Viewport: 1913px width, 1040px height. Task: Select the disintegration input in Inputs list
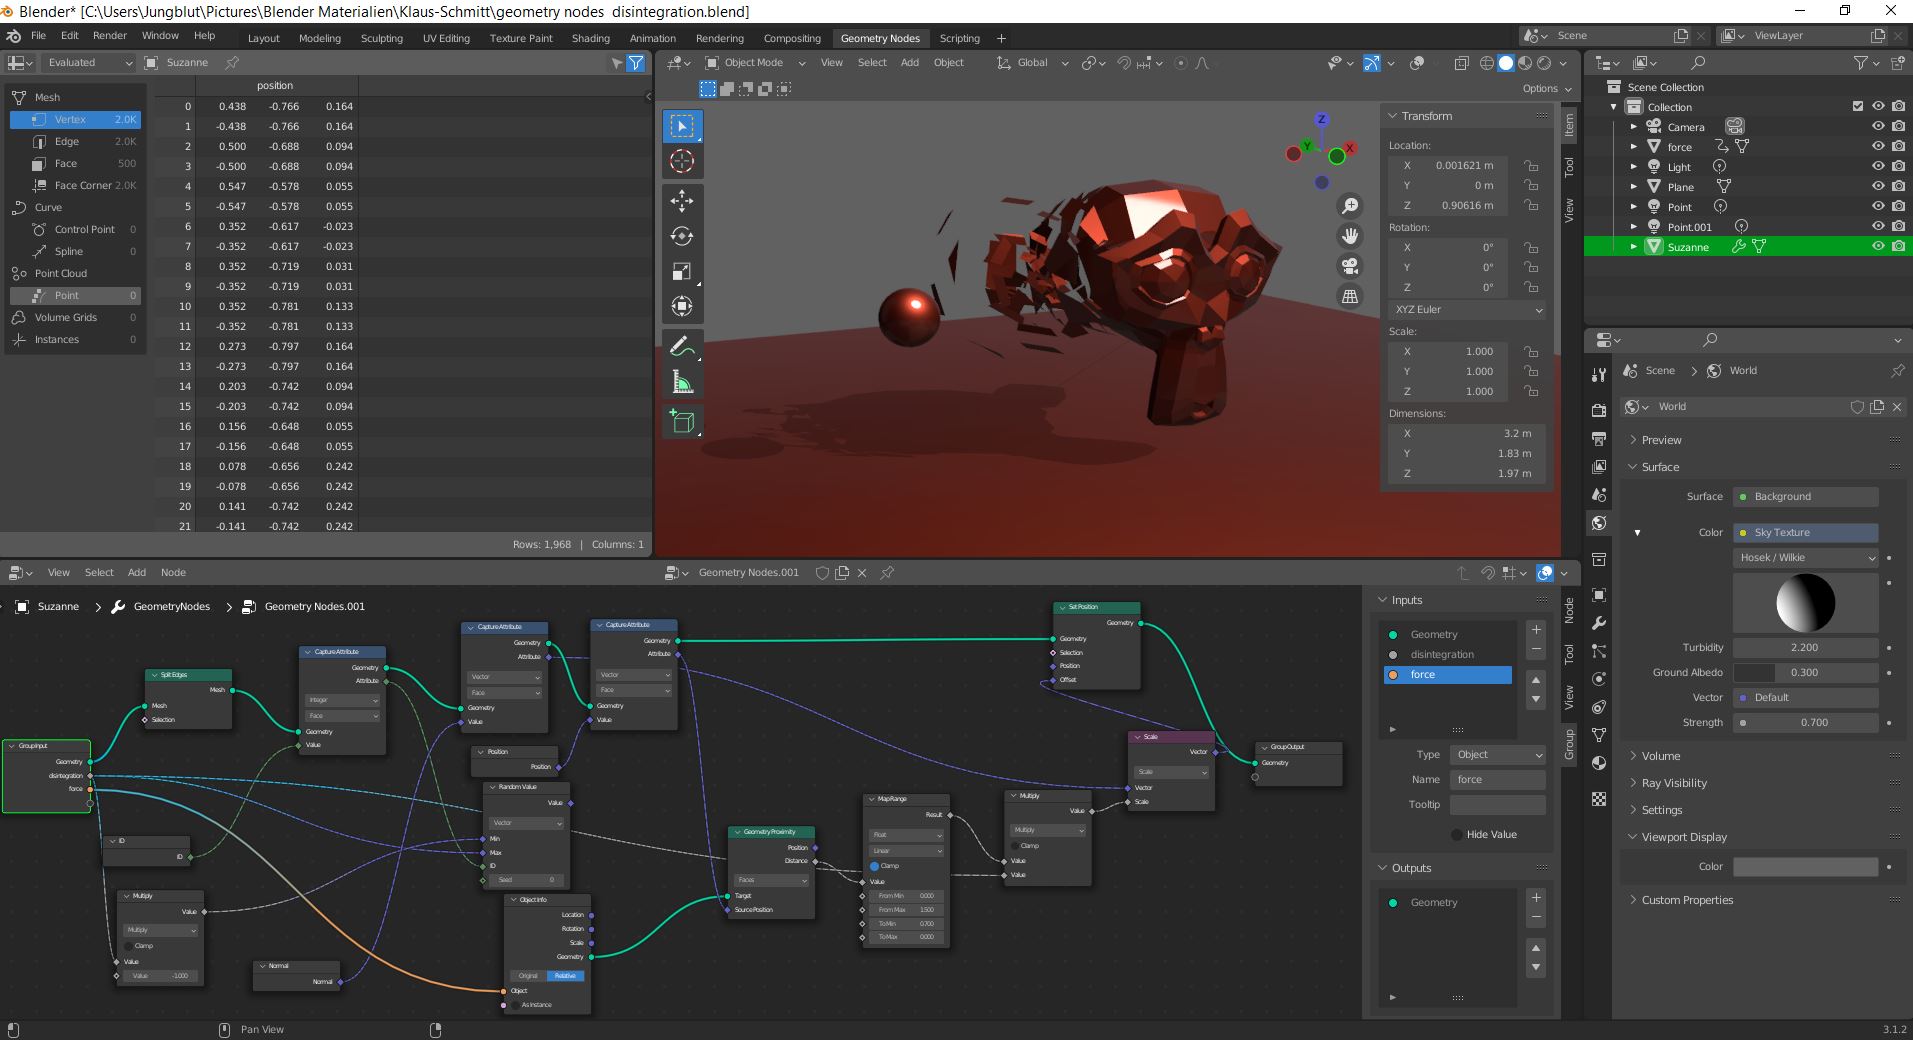(x=1442, y=654)
